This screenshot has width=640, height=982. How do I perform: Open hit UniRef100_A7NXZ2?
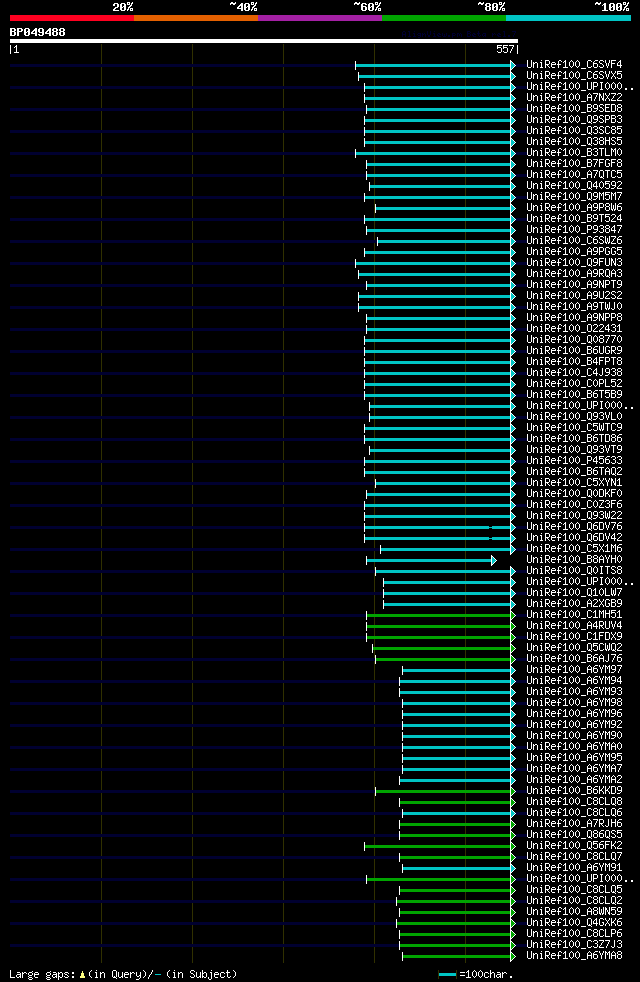point(574,98)
